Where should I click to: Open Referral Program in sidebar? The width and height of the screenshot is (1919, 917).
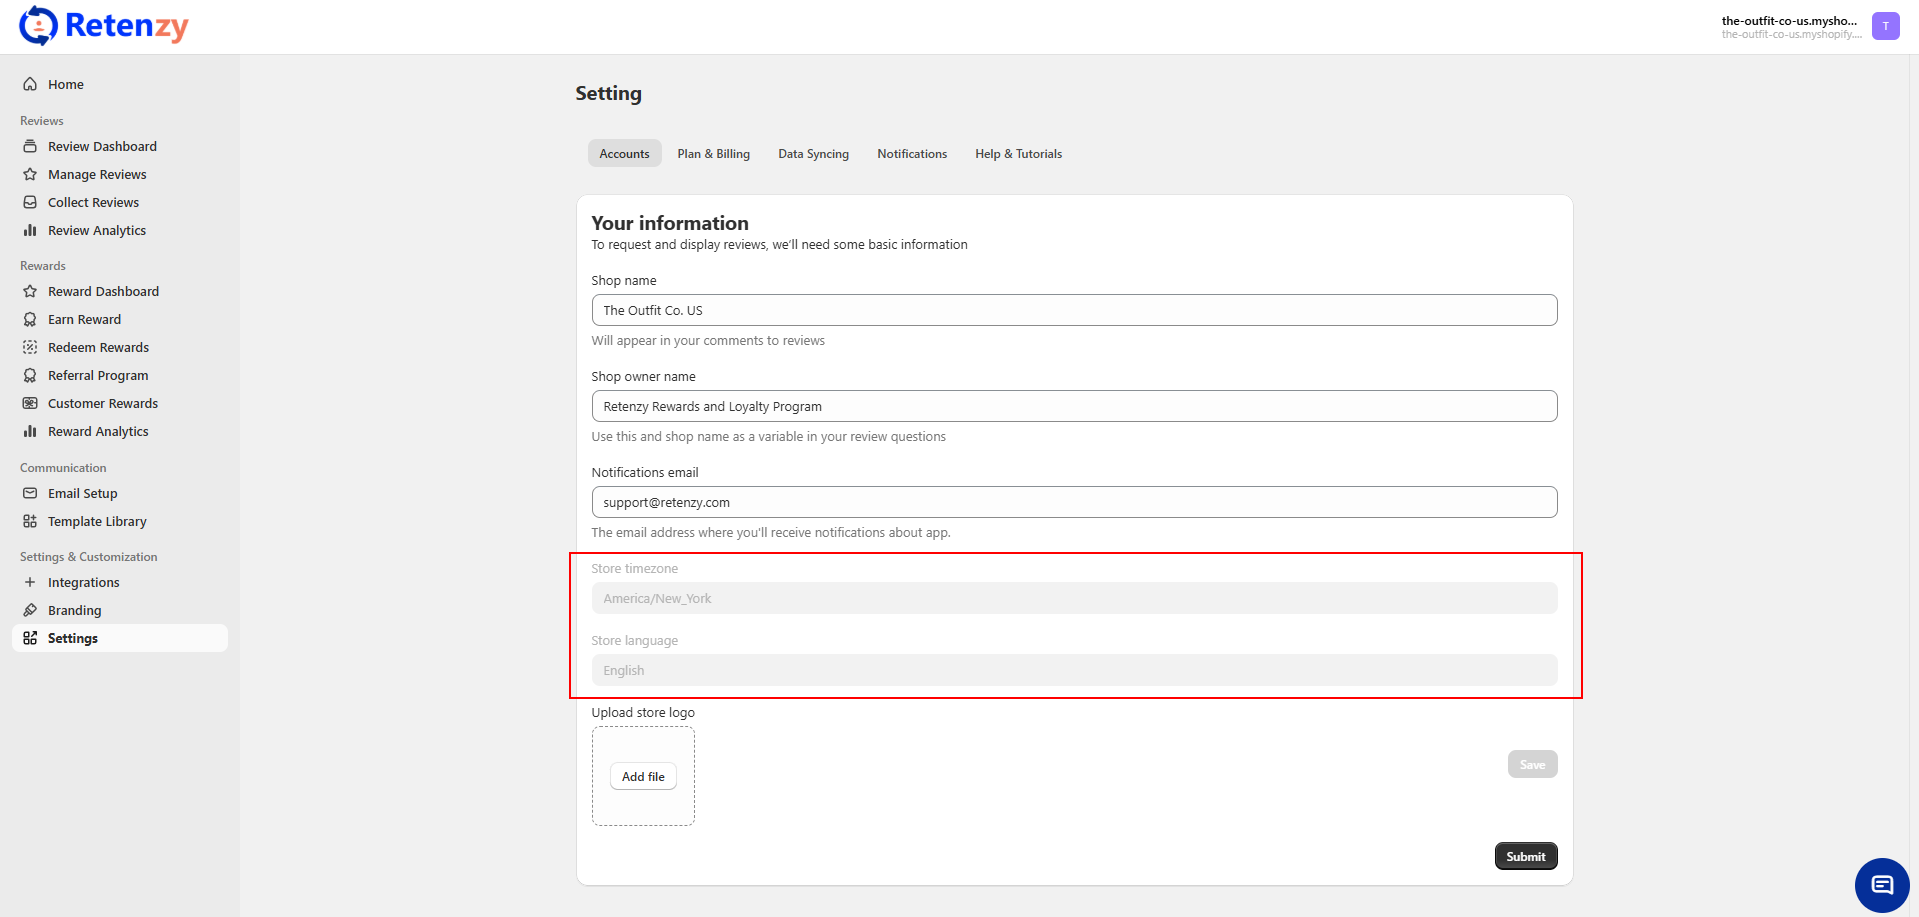coord(98,376)
